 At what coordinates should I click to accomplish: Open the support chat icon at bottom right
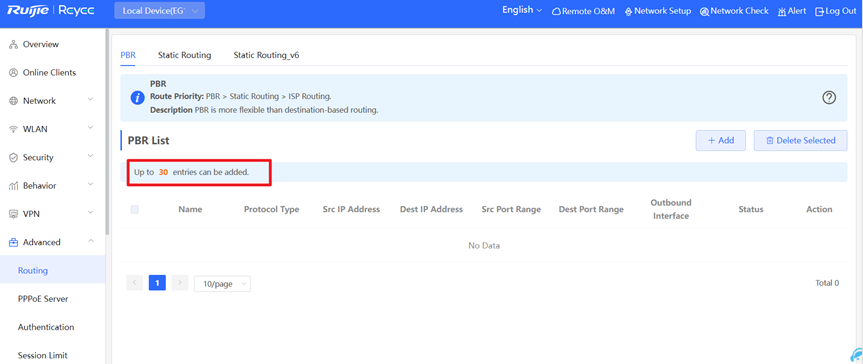click(856, 354)
